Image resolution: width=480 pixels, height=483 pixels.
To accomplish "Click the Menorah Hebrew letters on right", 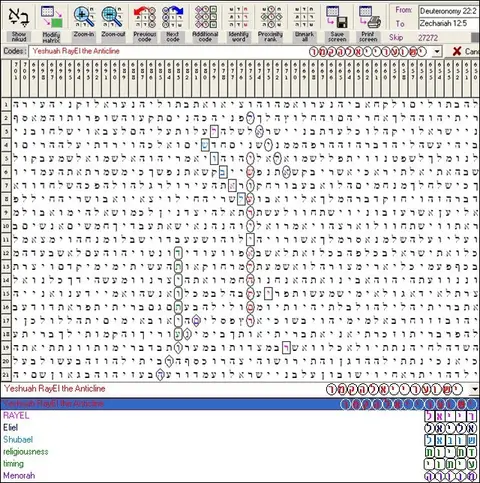I will point(450,476).
